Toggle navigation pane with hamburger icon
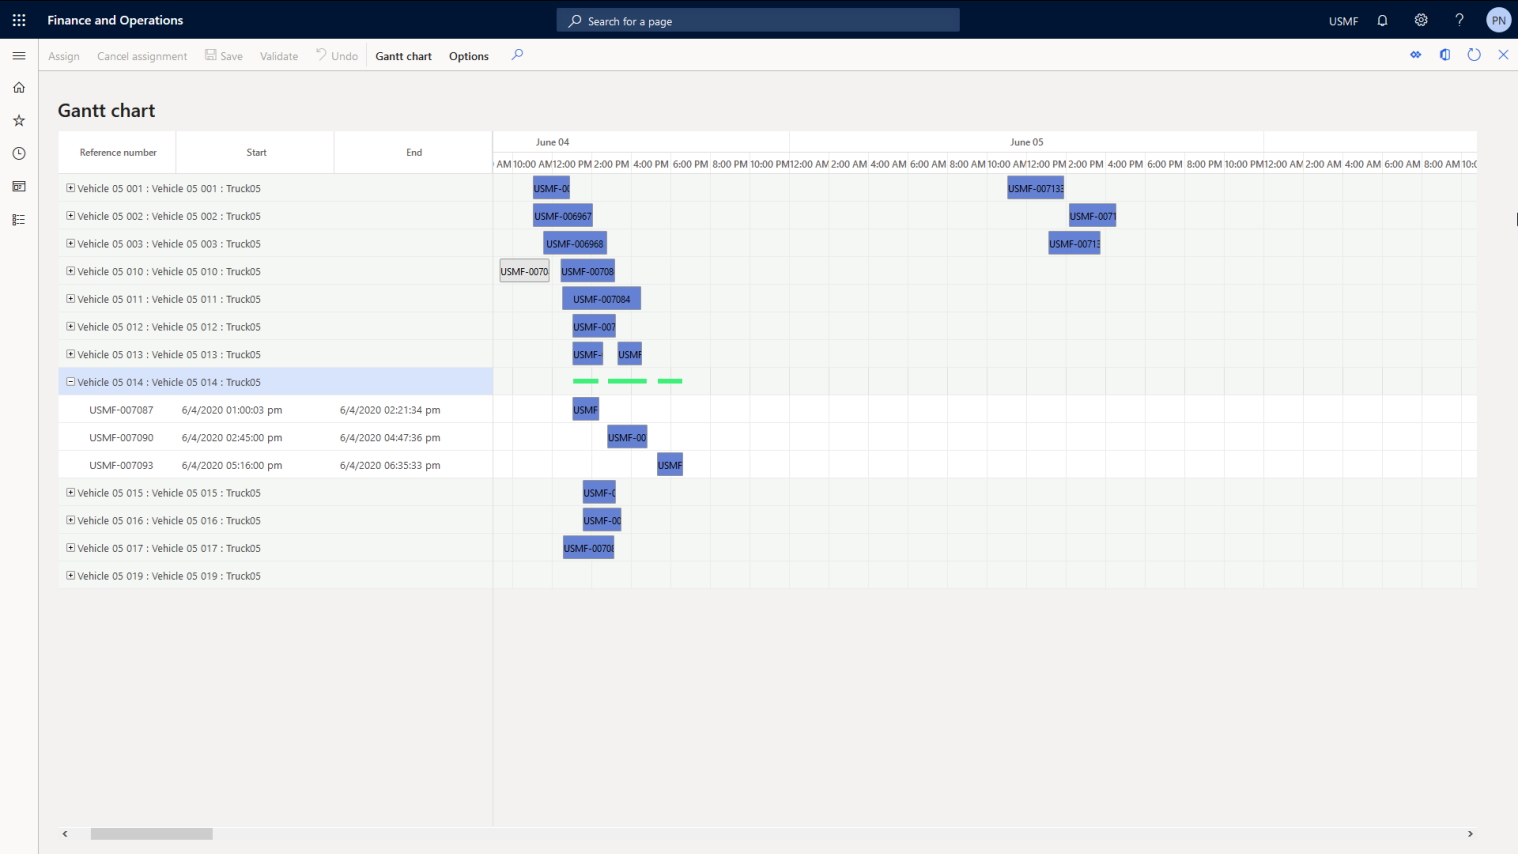1518x854 pixels. click(x=18, y=55)
